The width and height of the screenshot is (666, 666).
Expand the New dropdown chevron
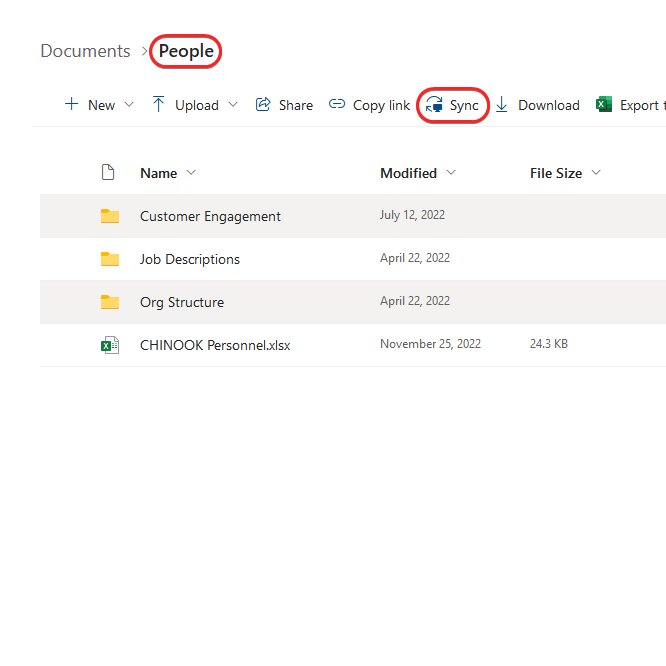[x=129, y=105]
